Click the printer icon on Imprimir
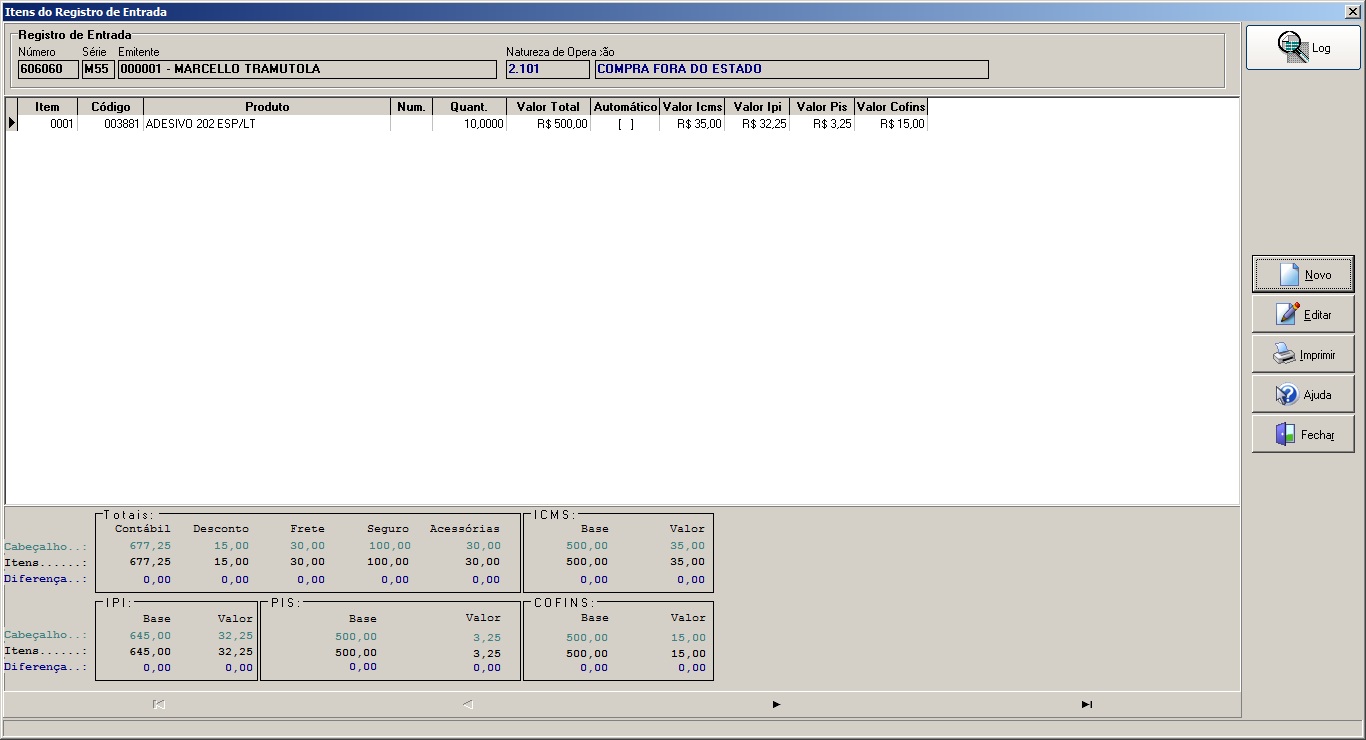The height and width of the screenshot is (740, 1366). tap(1284, 354)
